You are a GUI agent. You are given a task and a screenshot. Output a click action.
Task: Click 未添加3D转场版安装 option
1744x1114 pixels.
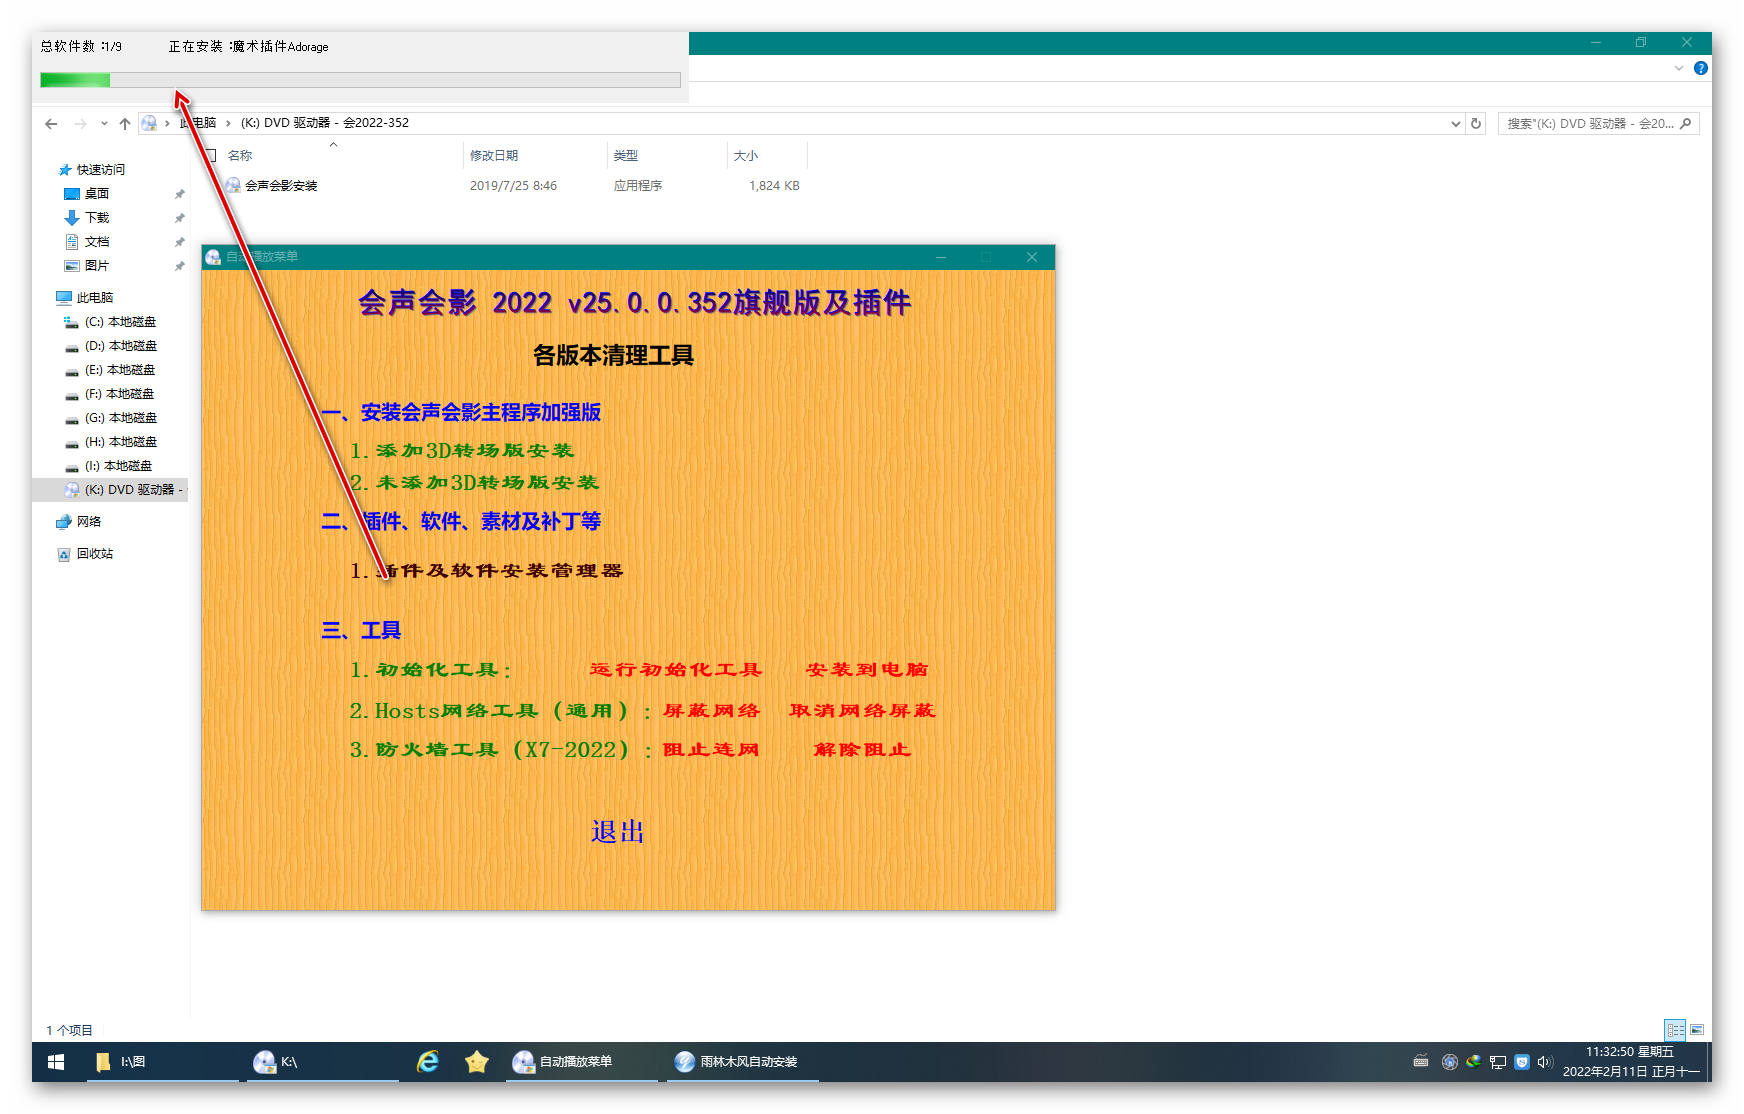pos(487,483)
